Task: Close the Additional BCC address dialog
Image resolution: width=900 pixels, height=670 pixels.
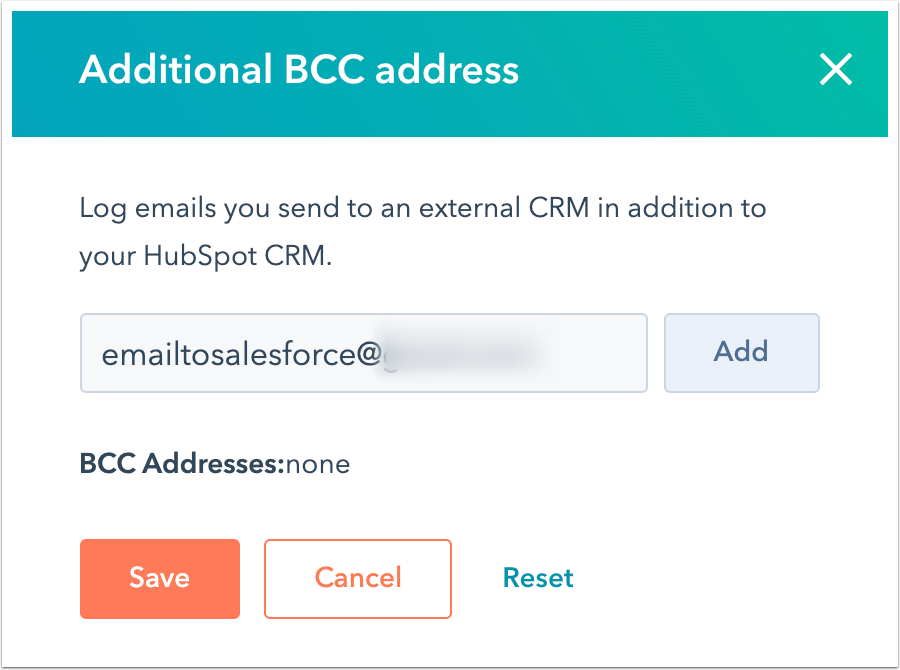Action: 836,69
